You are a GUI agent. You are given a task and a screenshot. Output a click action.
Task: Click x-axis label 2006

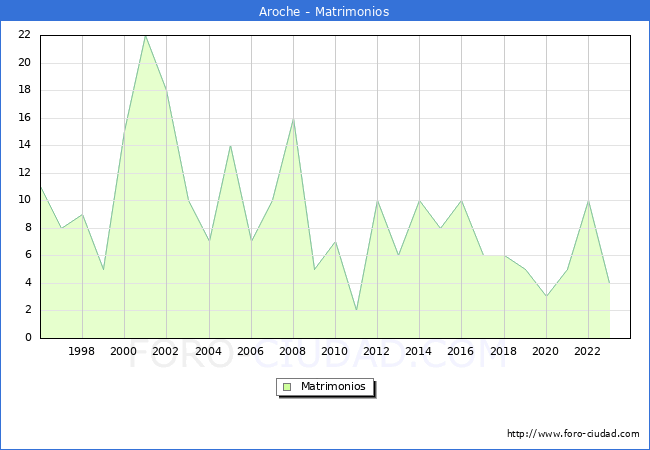click(x=250, y=351)
